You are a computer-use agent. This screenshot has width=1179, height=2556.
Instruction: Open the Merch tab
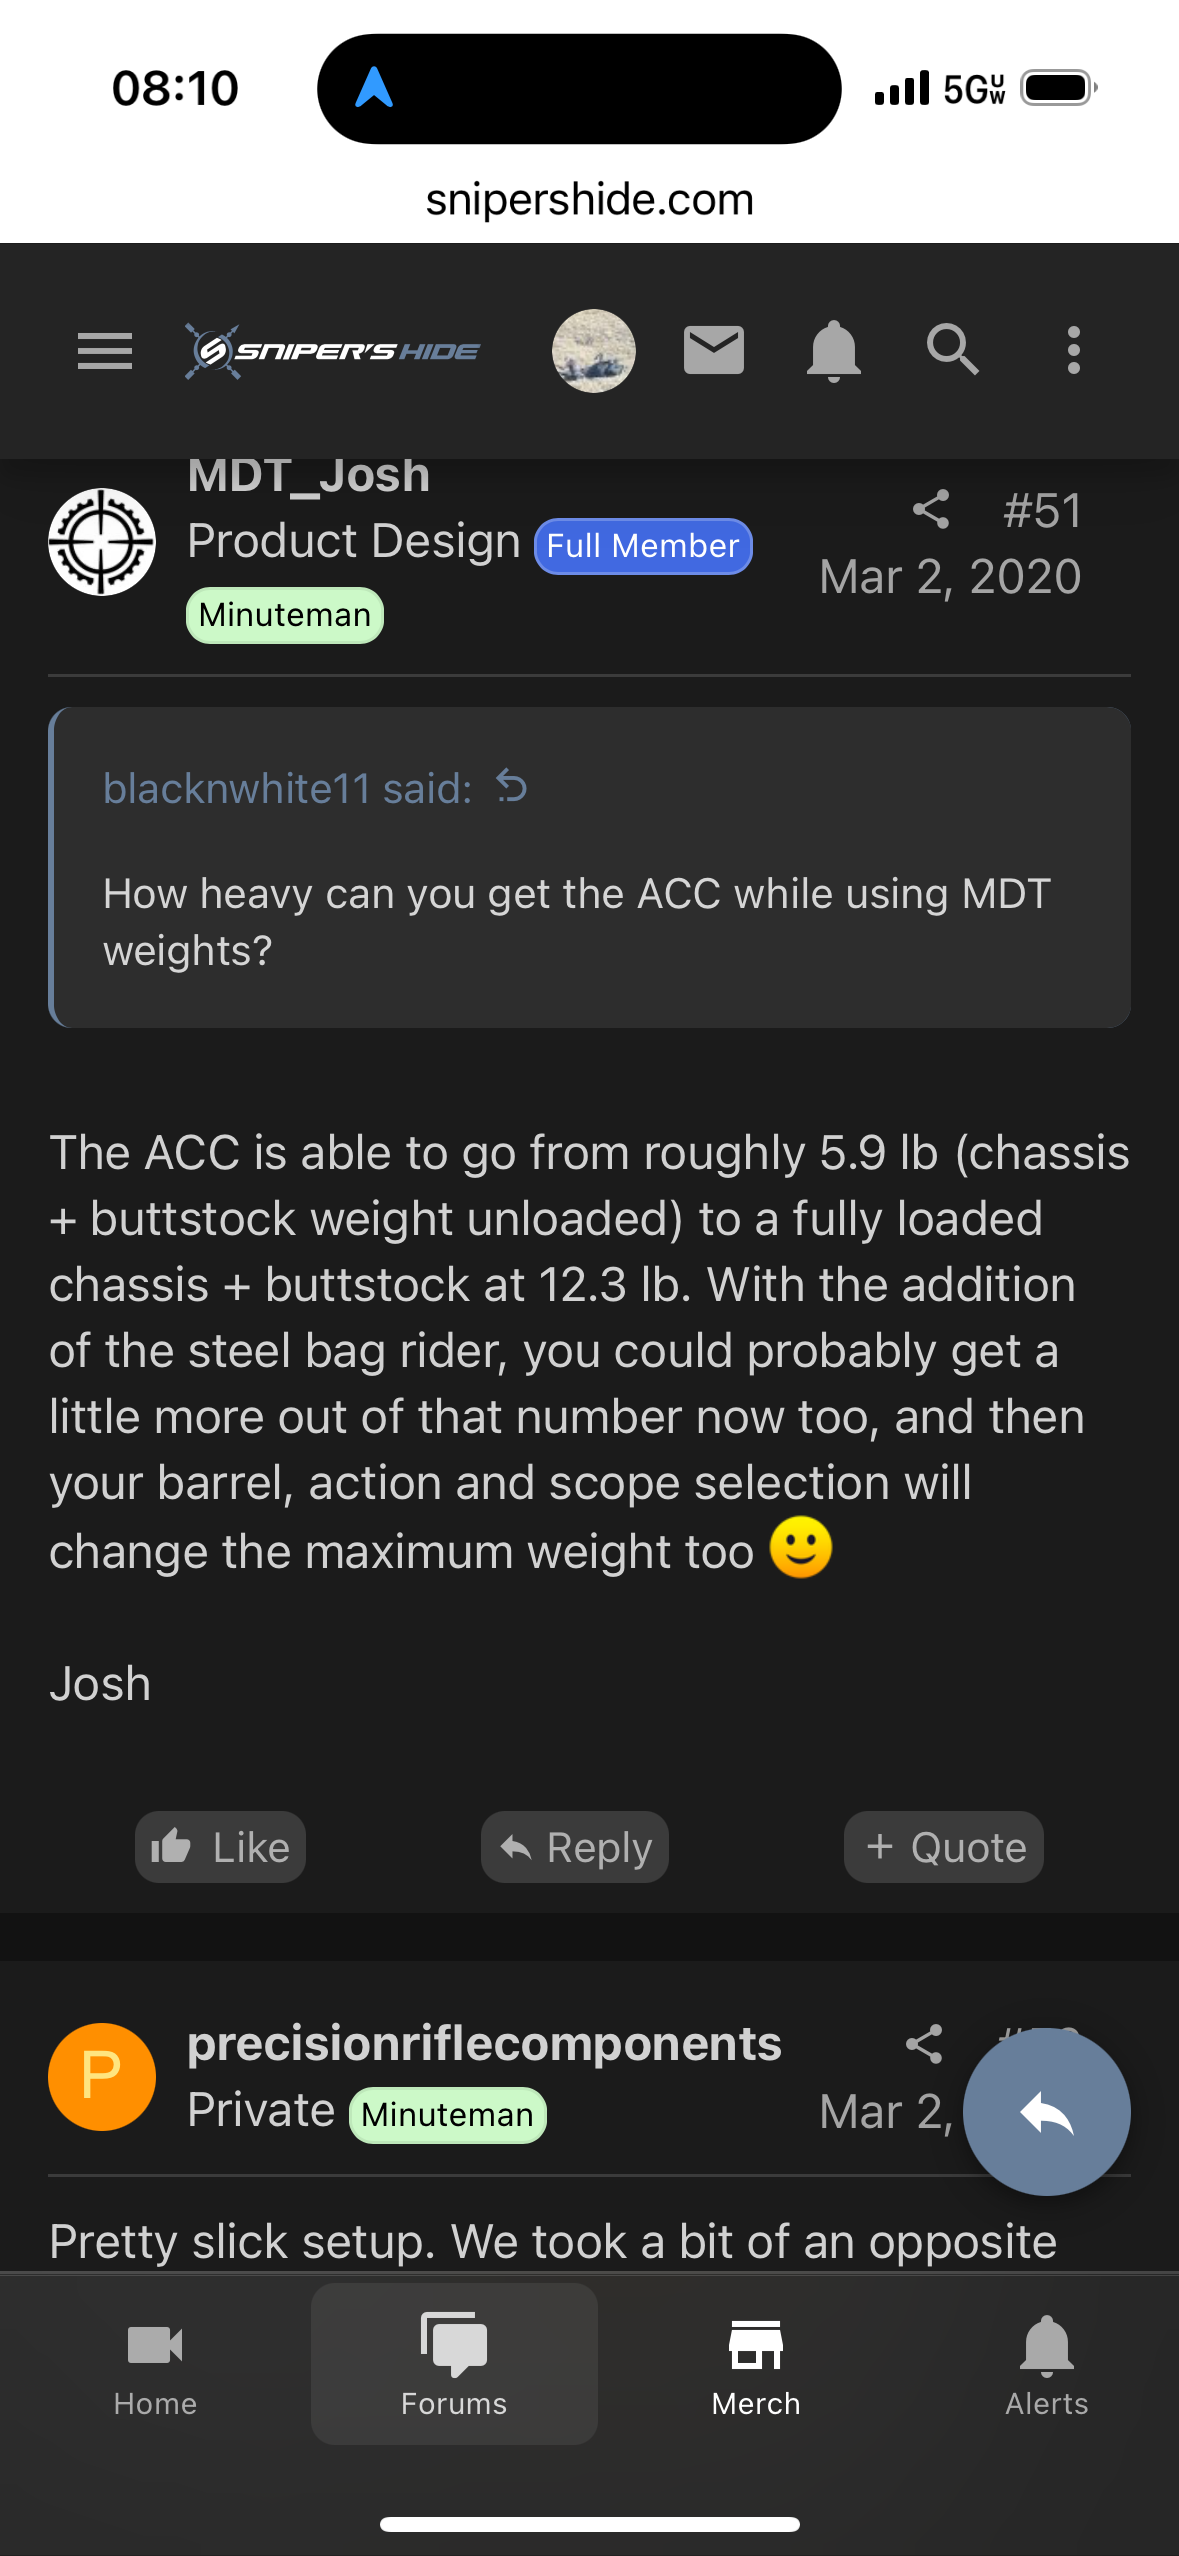pyautogui.click(x=756, y=2364)
